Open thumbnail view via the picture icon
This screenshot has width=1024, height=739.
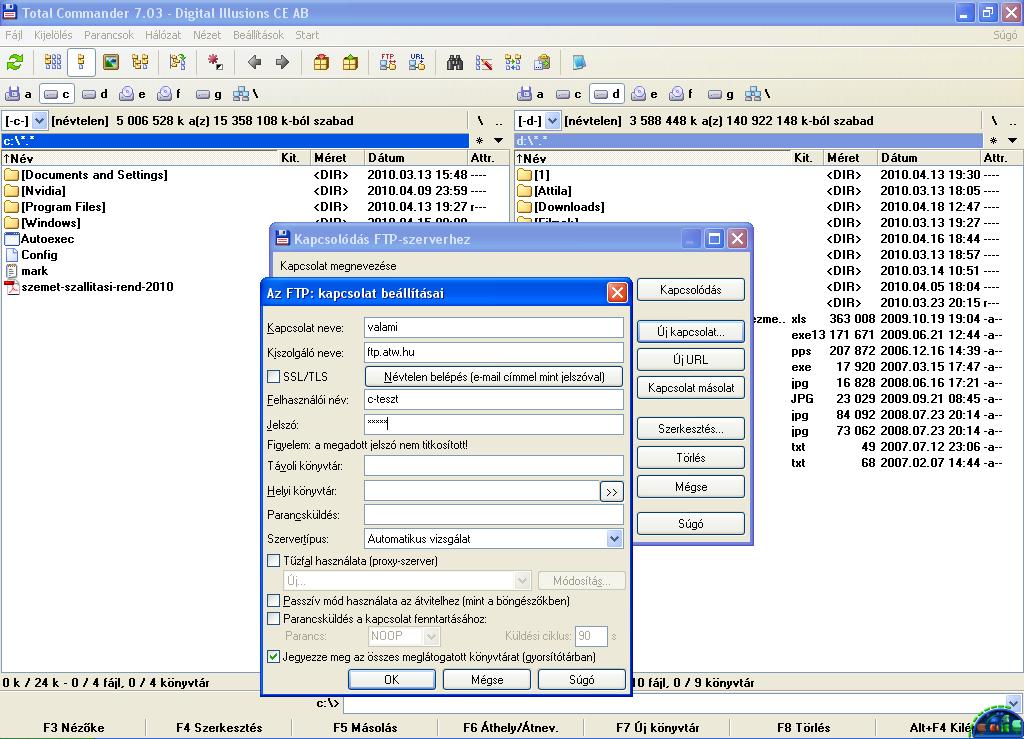pyautogui.click(x=111, y=63)
